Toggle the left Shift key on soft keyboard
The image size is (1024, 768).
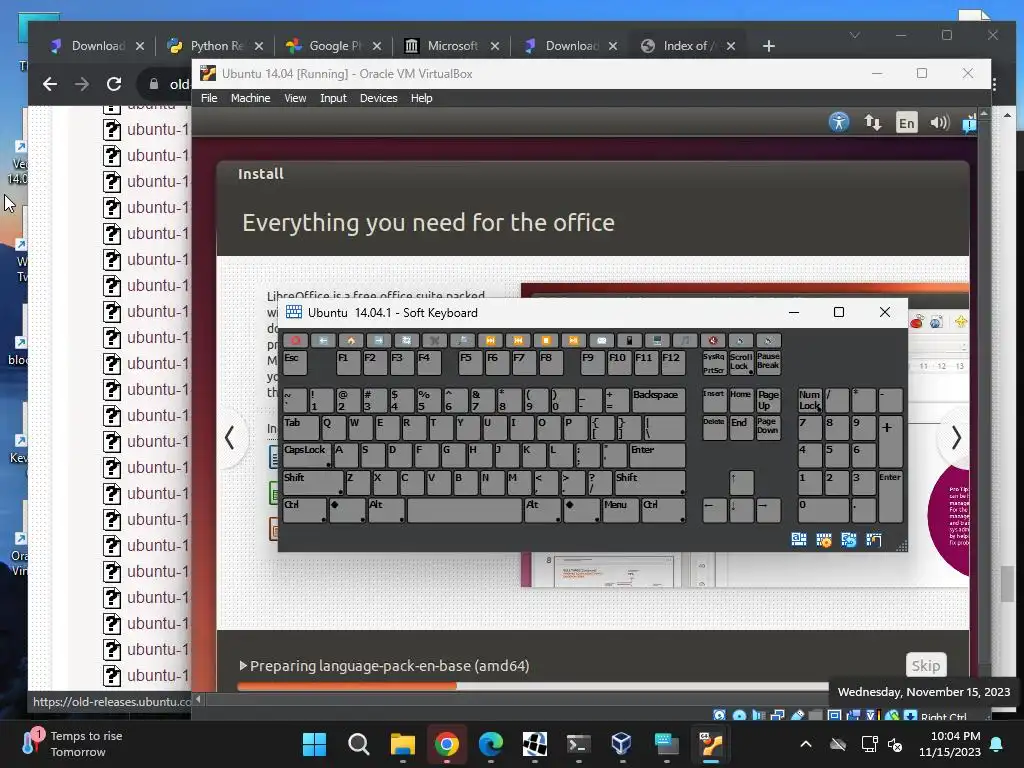tap(313, 483)
